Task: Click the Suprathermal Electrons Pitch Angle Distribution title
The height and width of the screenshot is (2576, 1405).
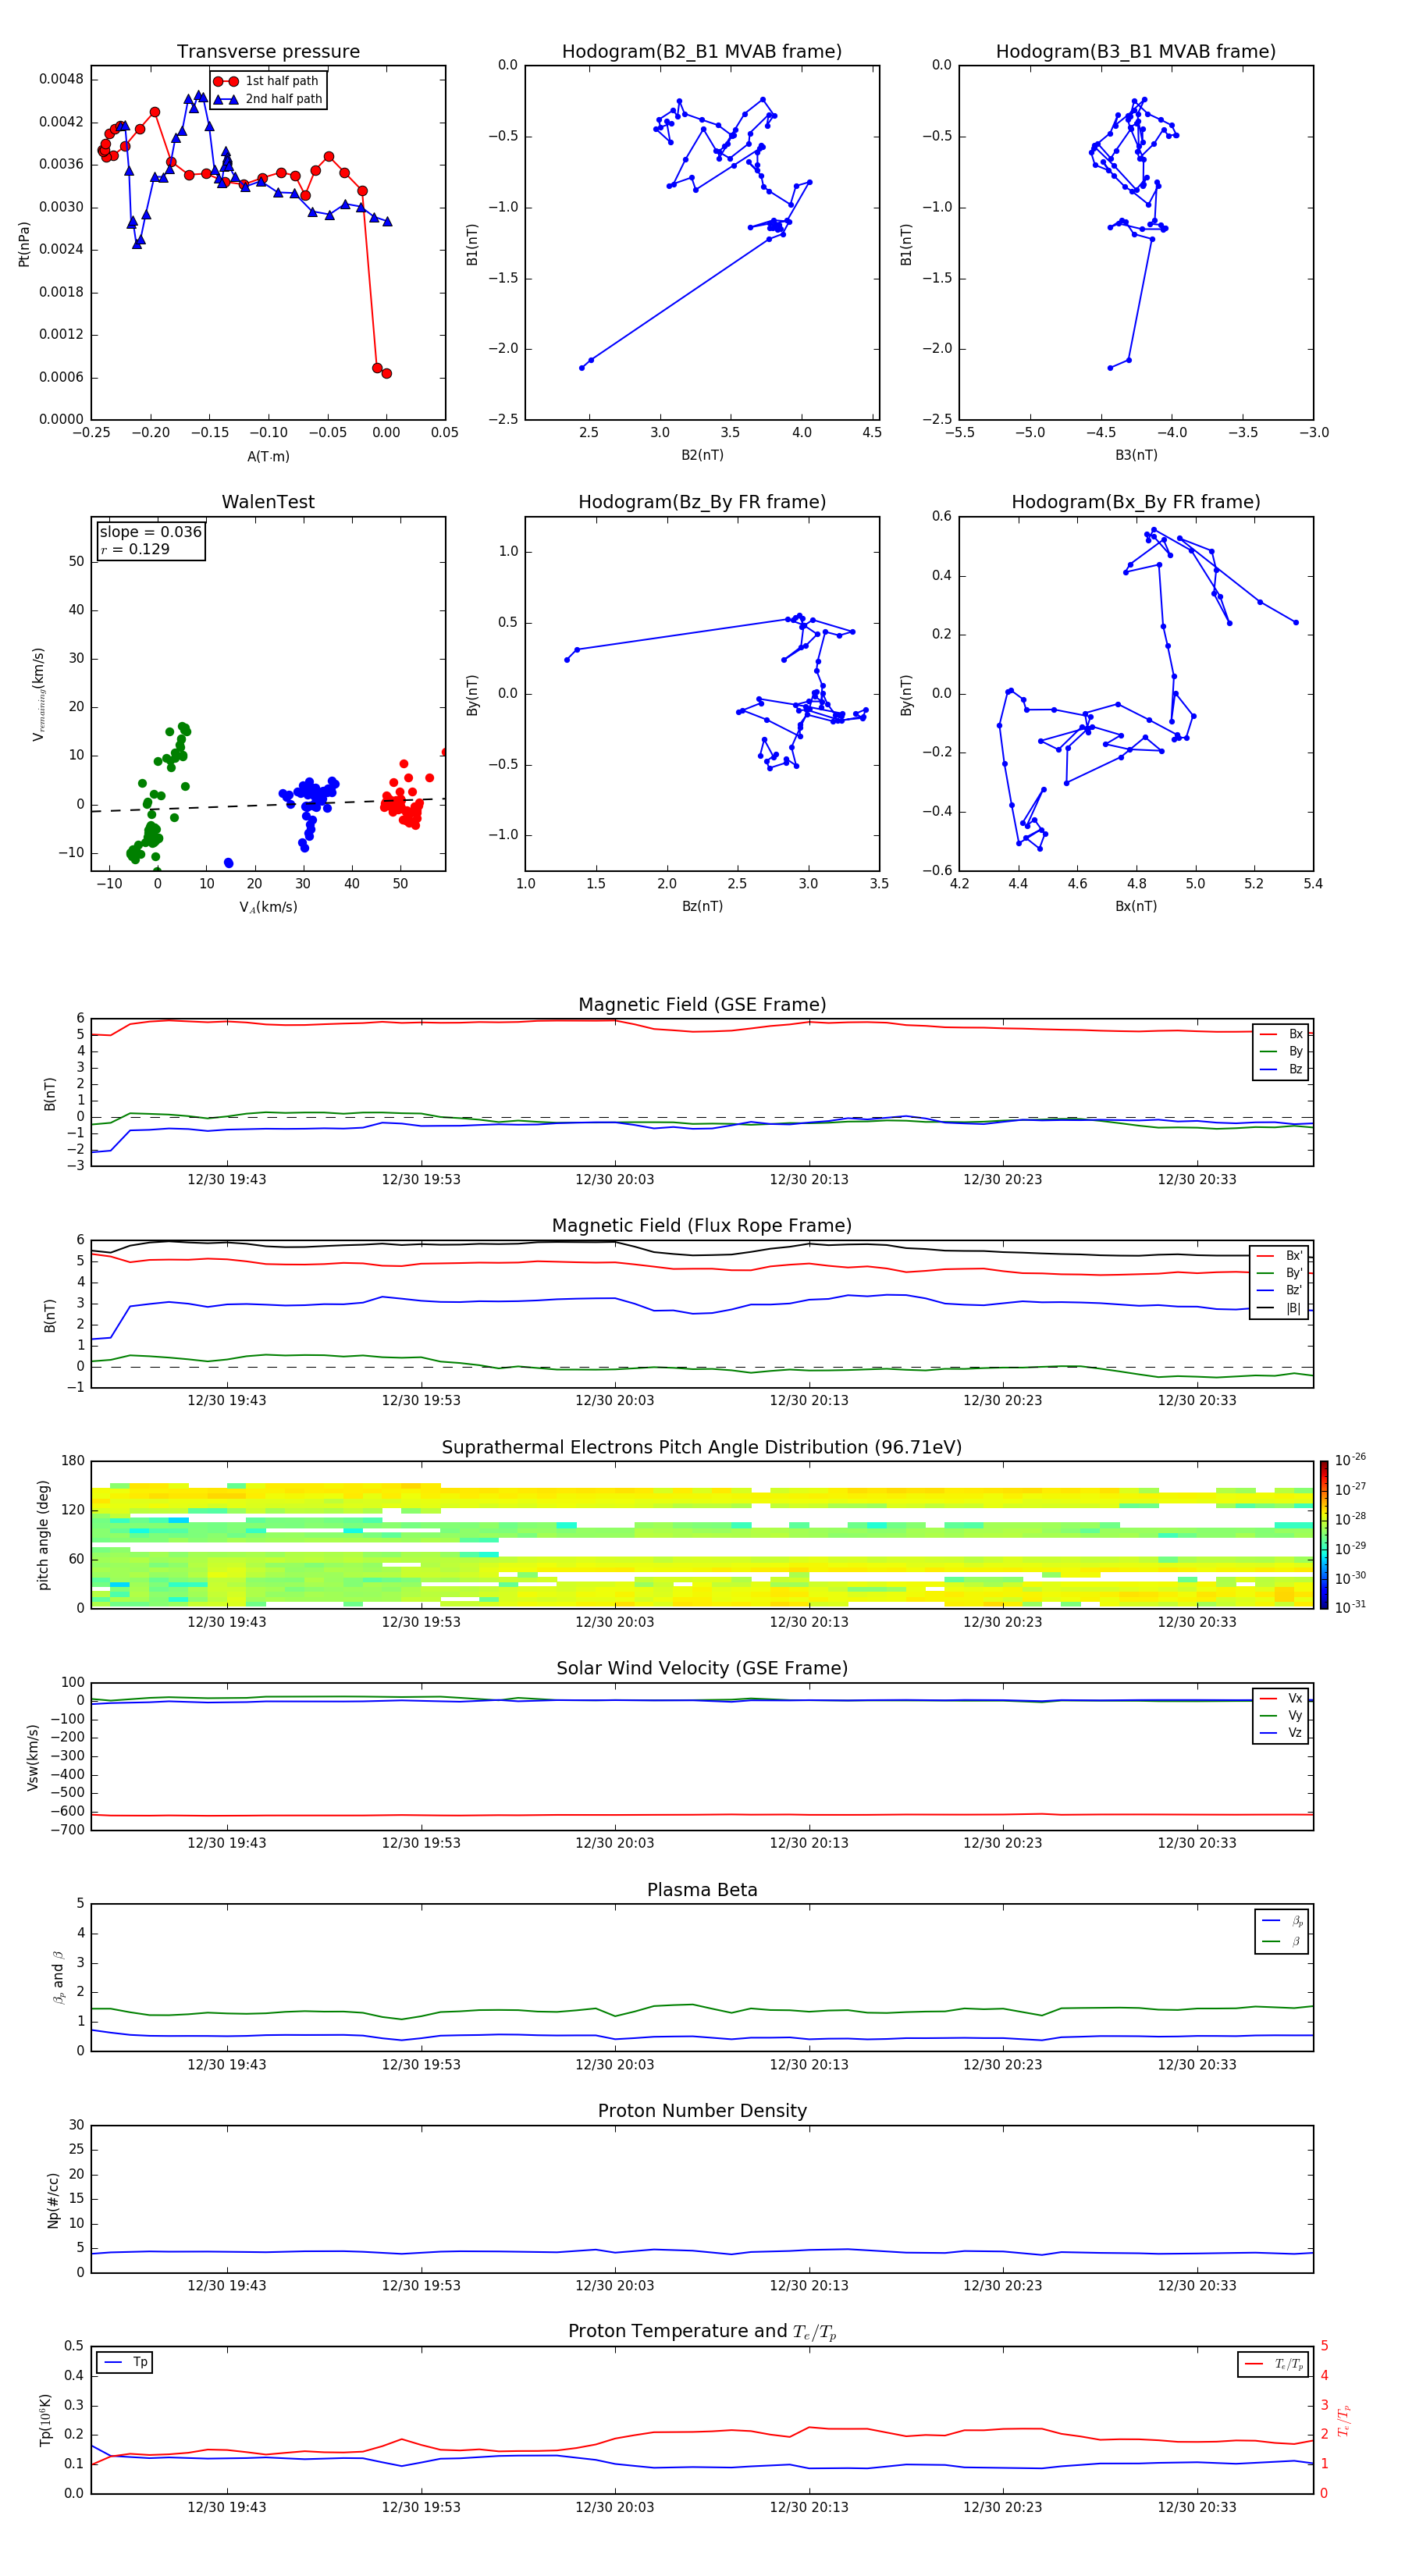Action: pos(702,1447)
